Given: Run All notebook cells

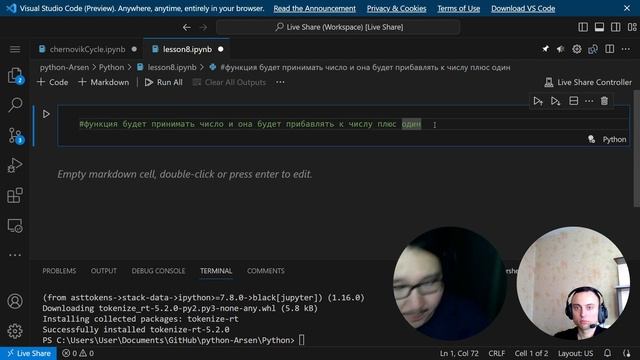Looking at the screenshot, I should coord(164,82).
